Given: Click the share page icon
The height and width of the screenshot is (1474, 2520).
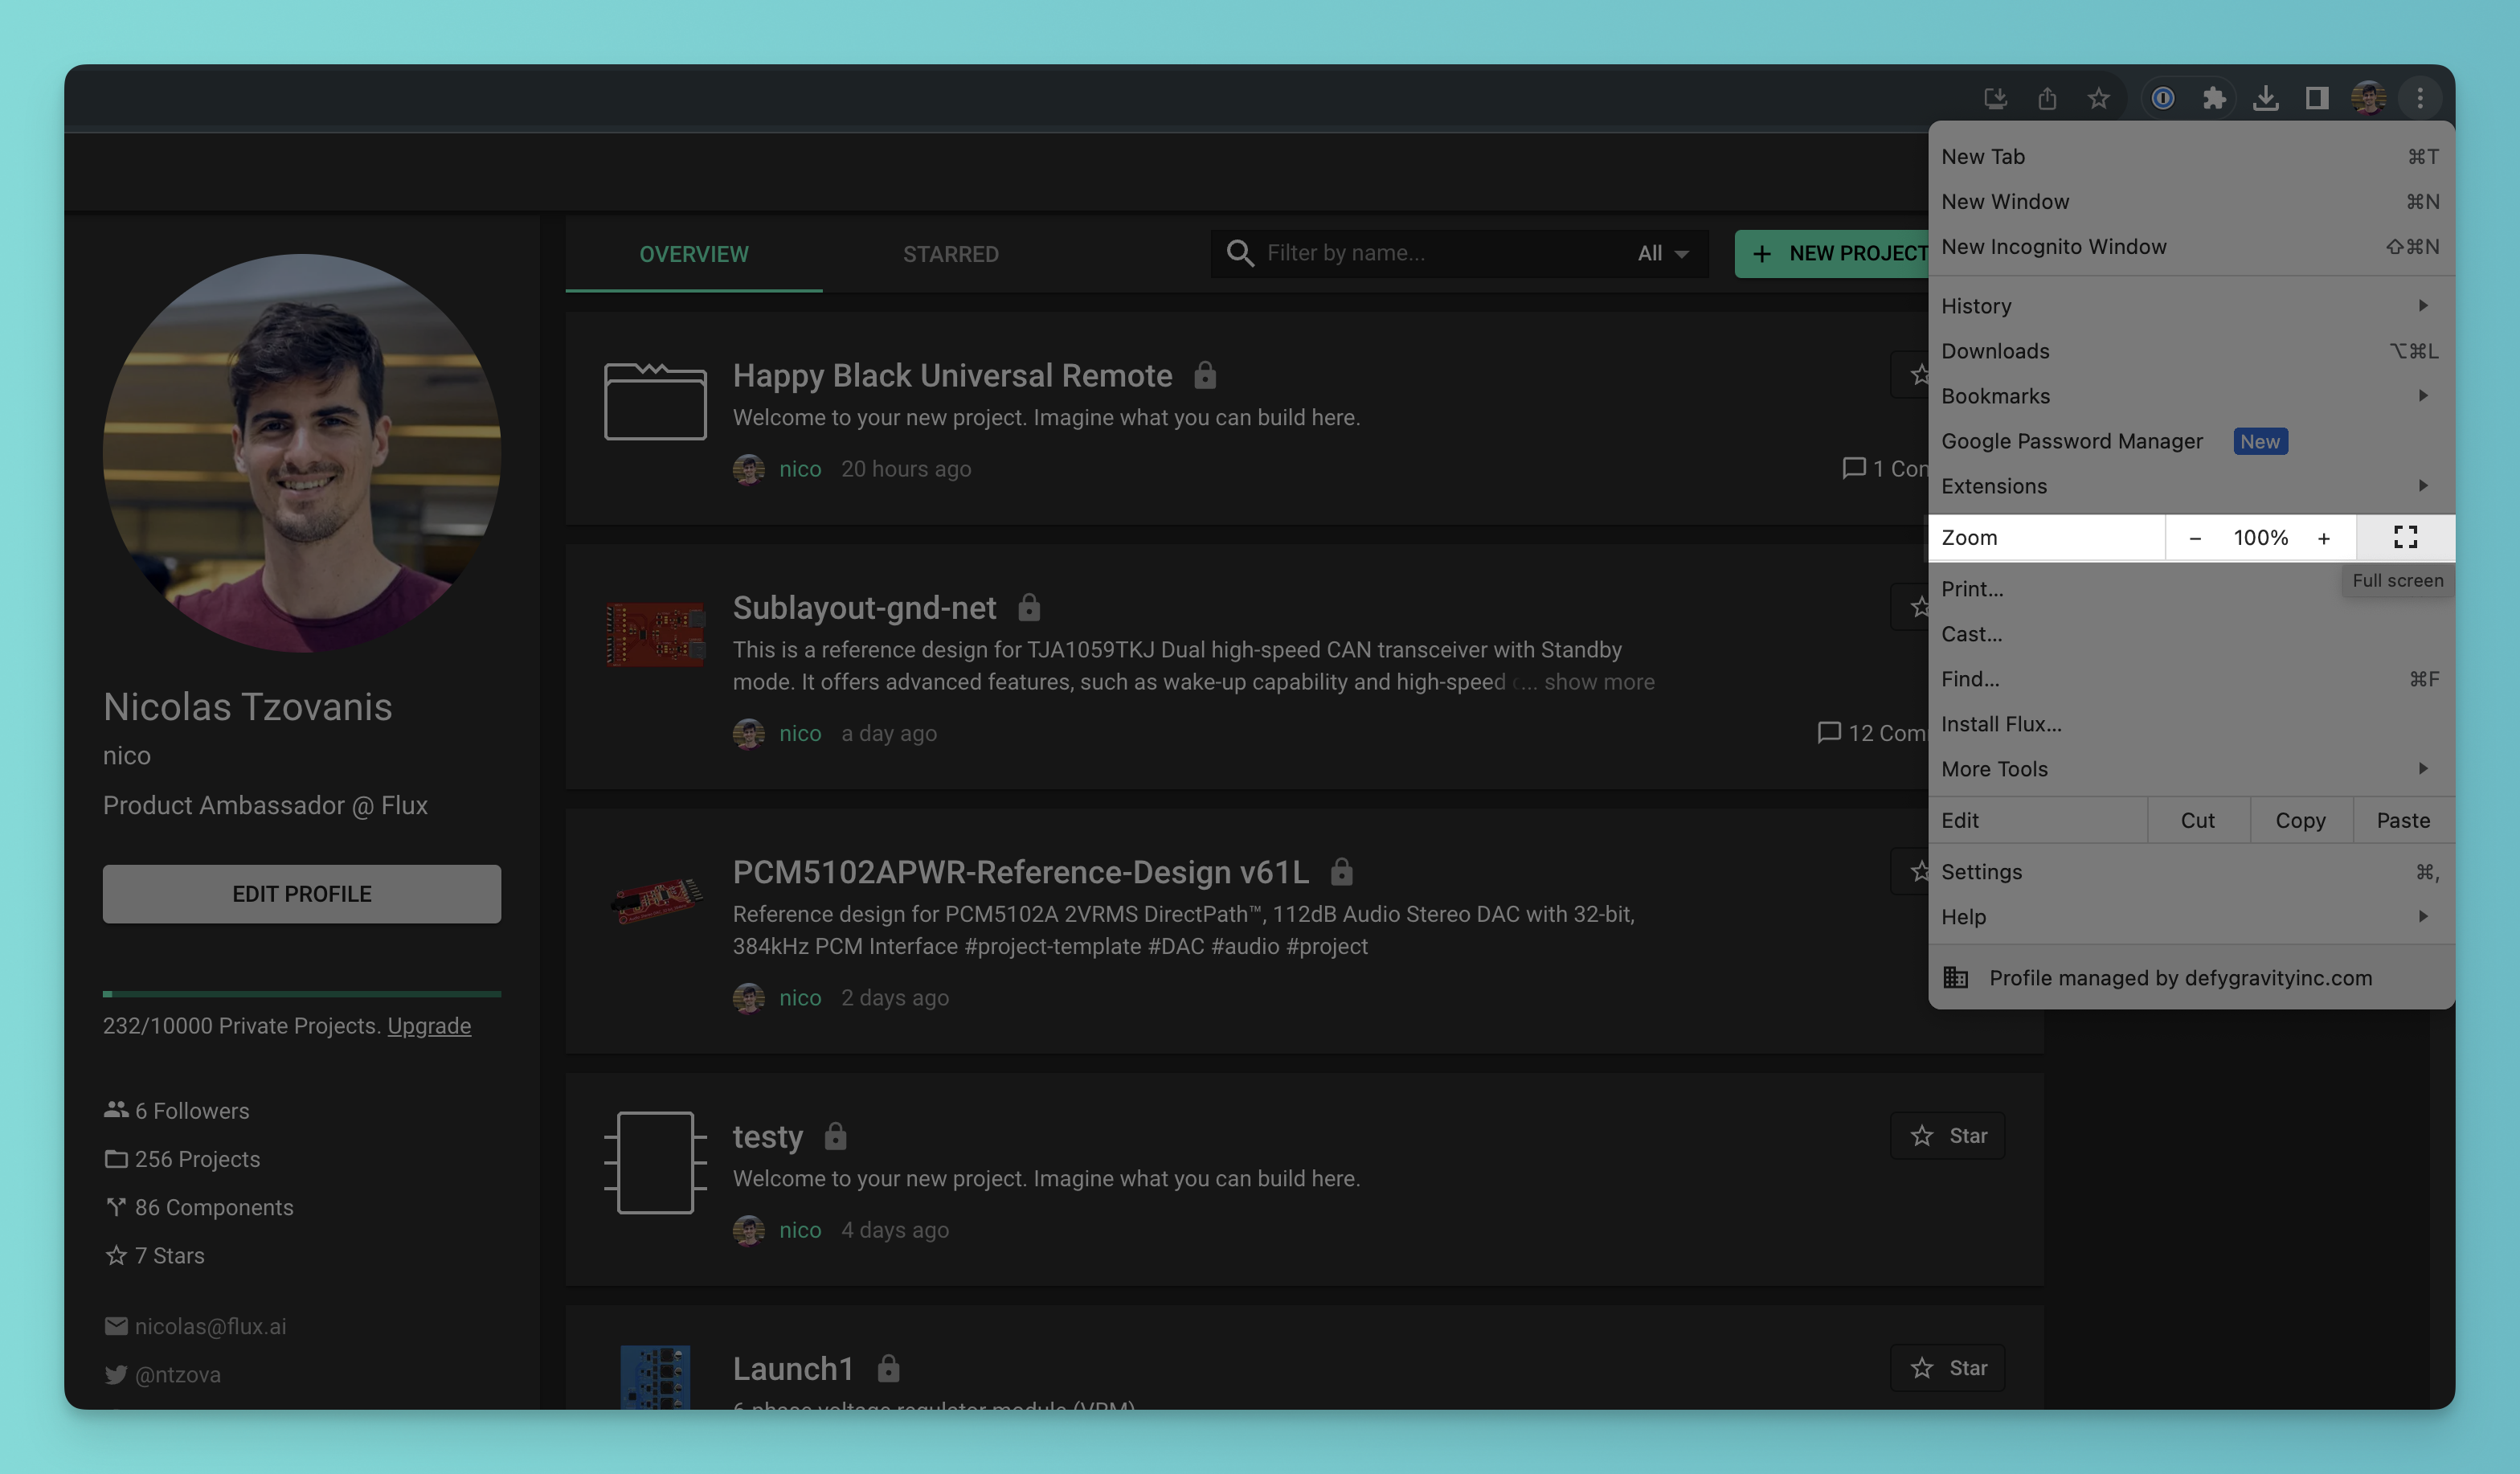Looking at the screenshot, I should [x=2047, y=98].
